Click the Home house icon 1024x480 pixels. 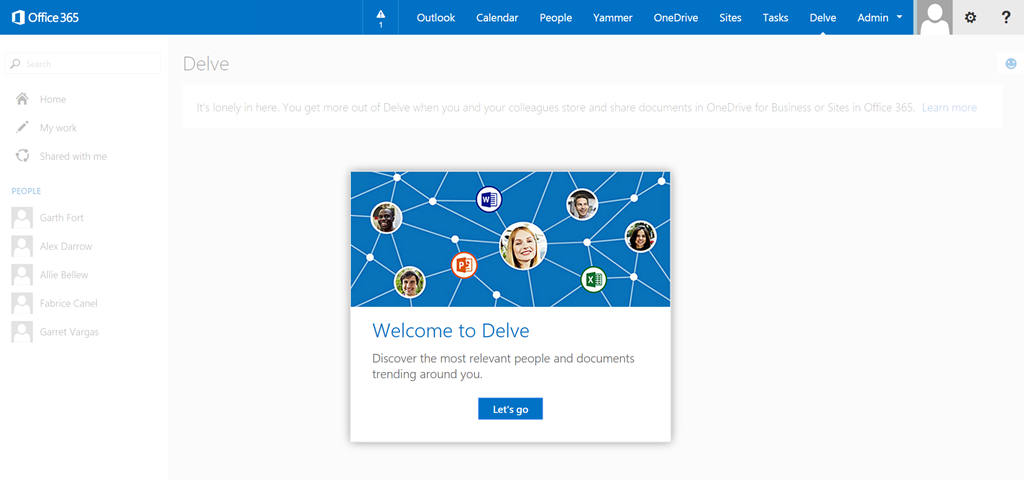coord(22,99)
